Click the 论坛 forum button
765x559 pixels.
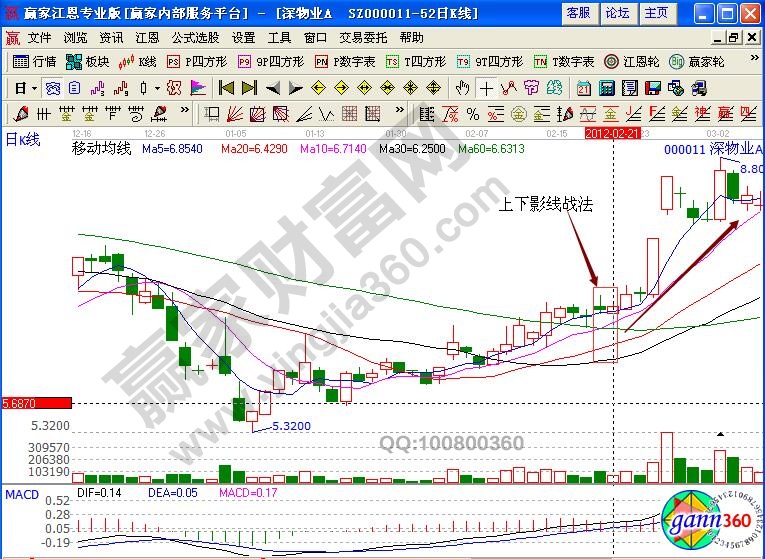pyautogui.click(x=617, y=13)
